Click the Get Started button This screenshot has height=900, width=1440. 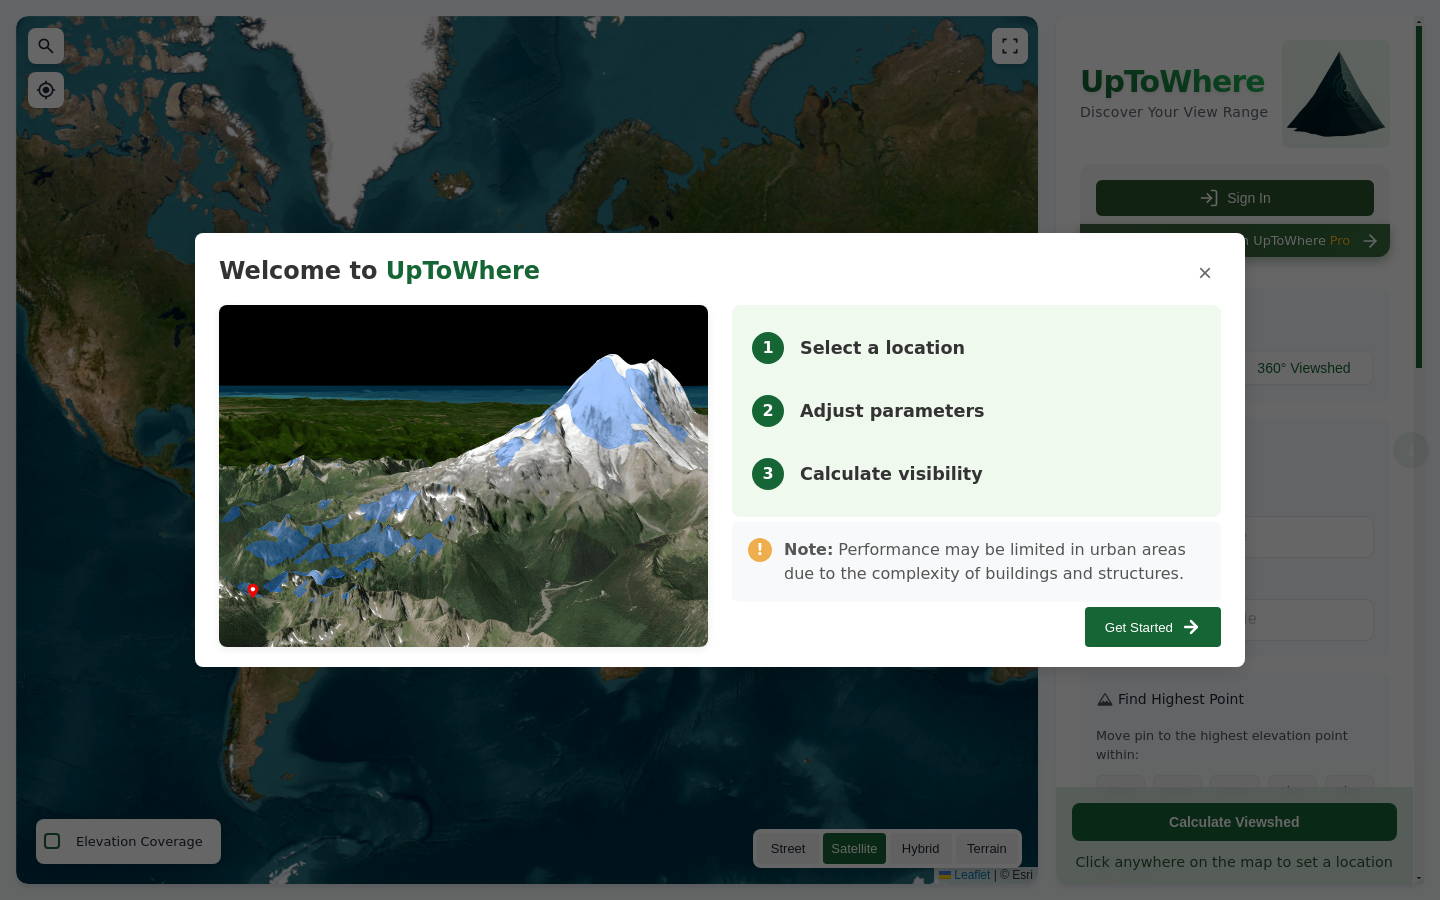tap(1153, 627)
